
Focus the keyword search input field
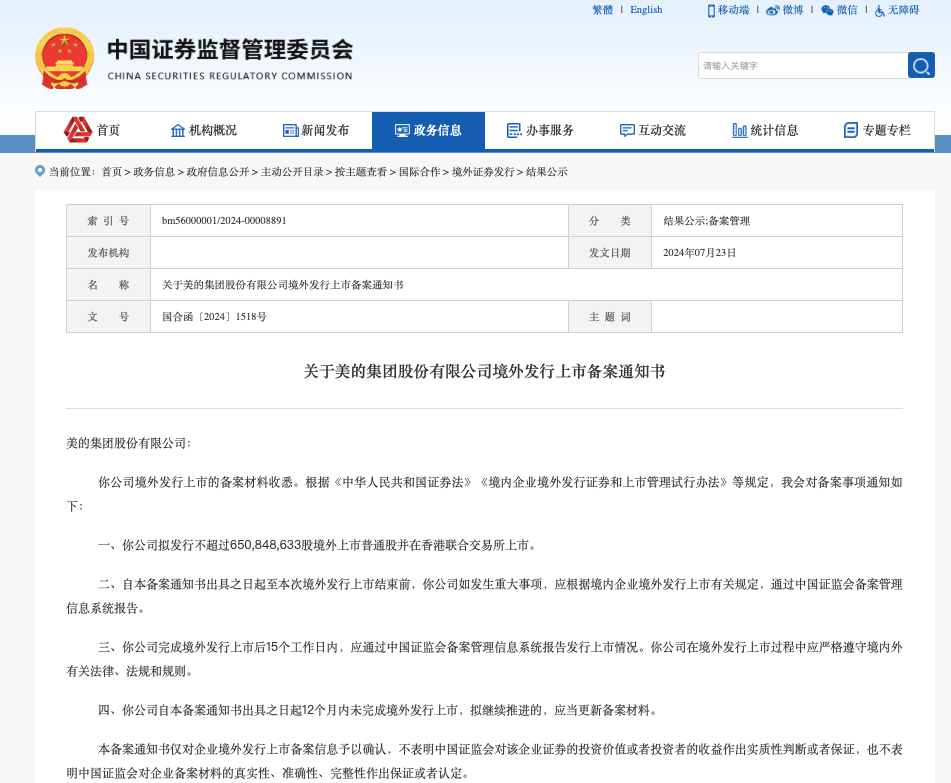[x=803, y=66]
